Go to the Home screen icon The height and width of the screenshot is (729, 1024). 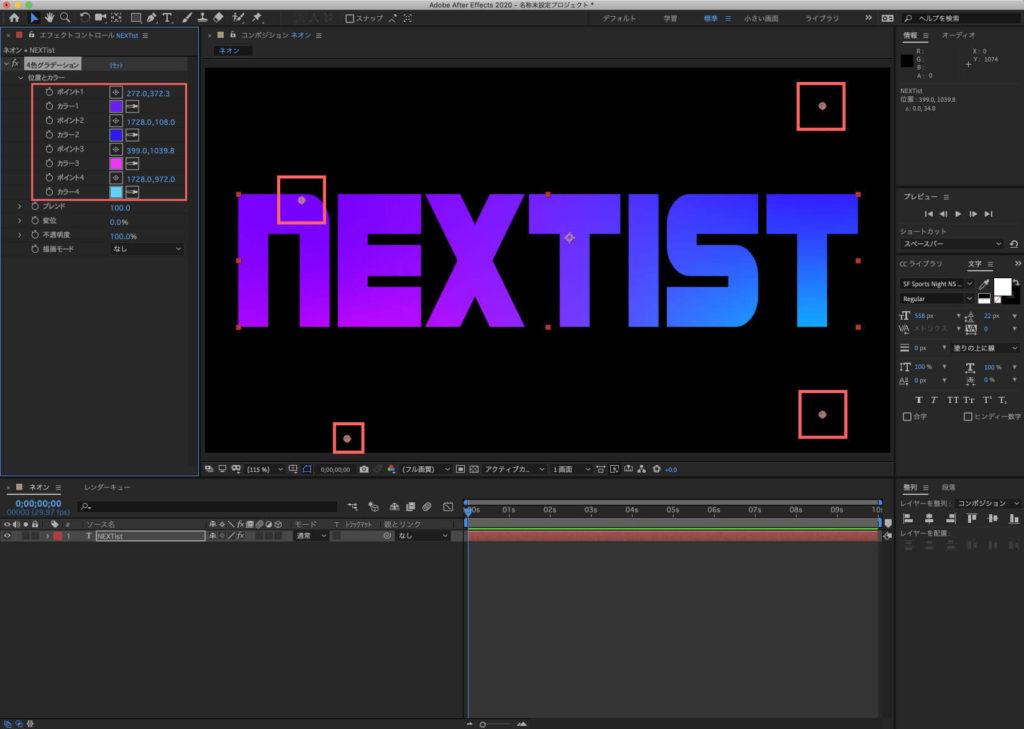point(14,18)
